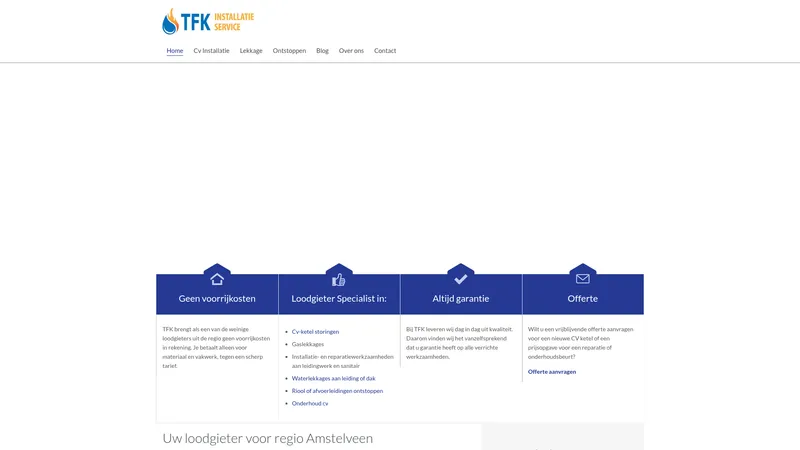Open the Onderhoud cv link
The image size is (800, 450).
coord(310,403)
